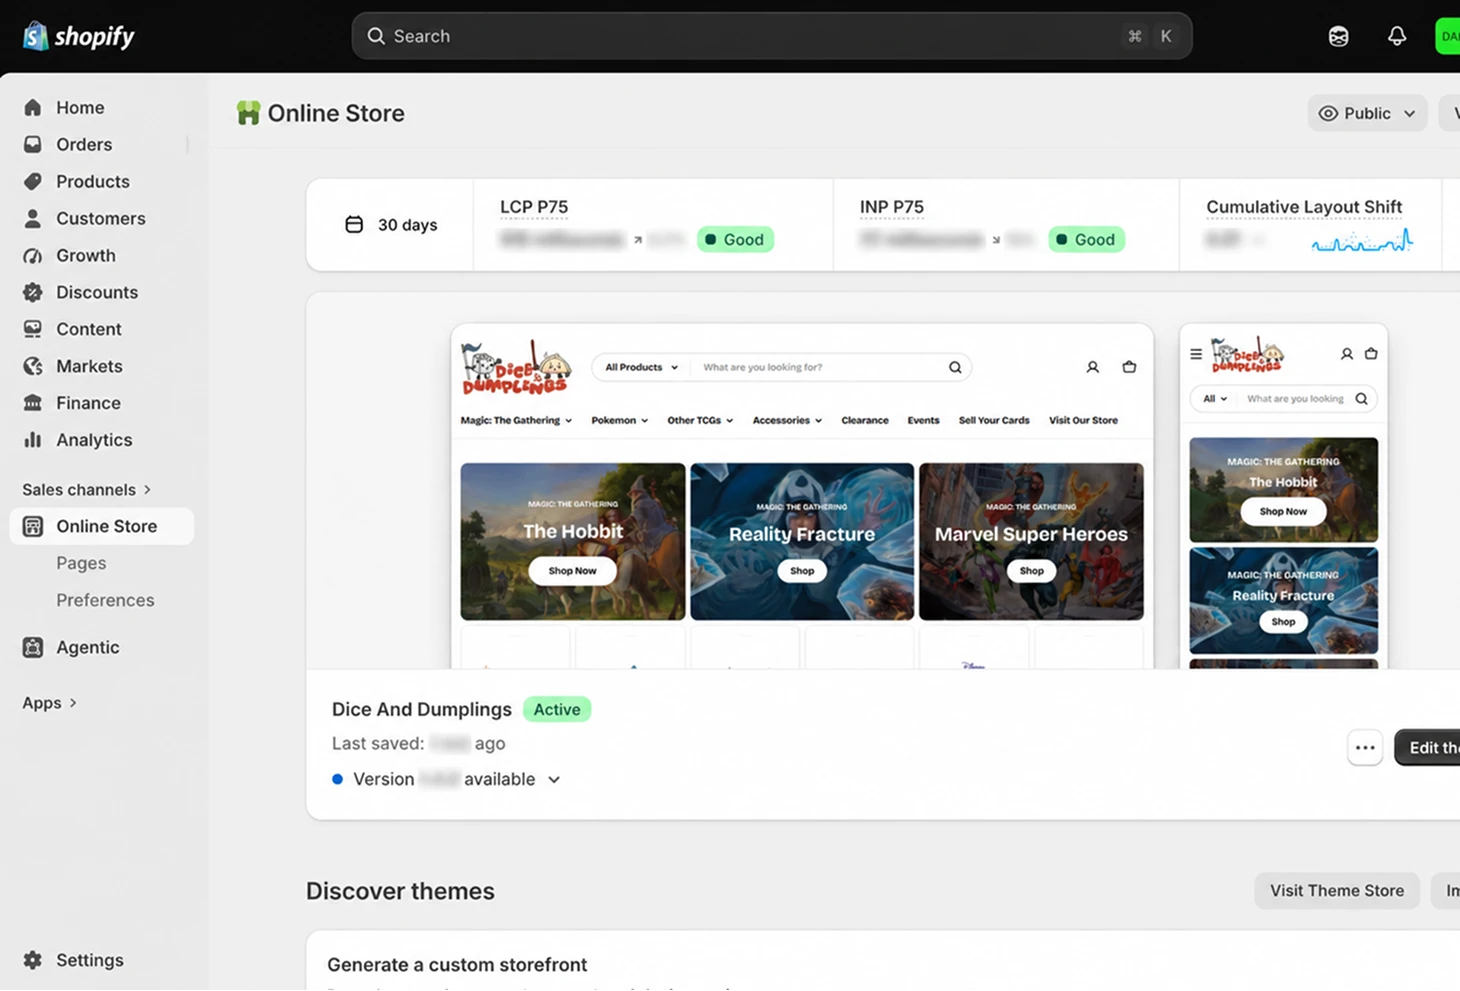Open the Markets globe icon

coord(33,366)
